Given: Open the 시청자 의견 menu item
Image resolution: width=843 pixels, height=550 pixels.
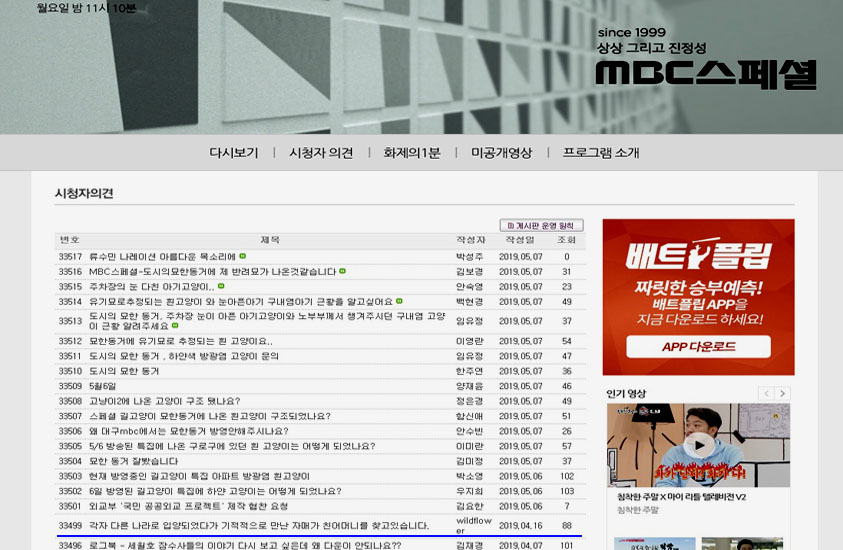Looking at the screenshot, I should tap(320, 153).
